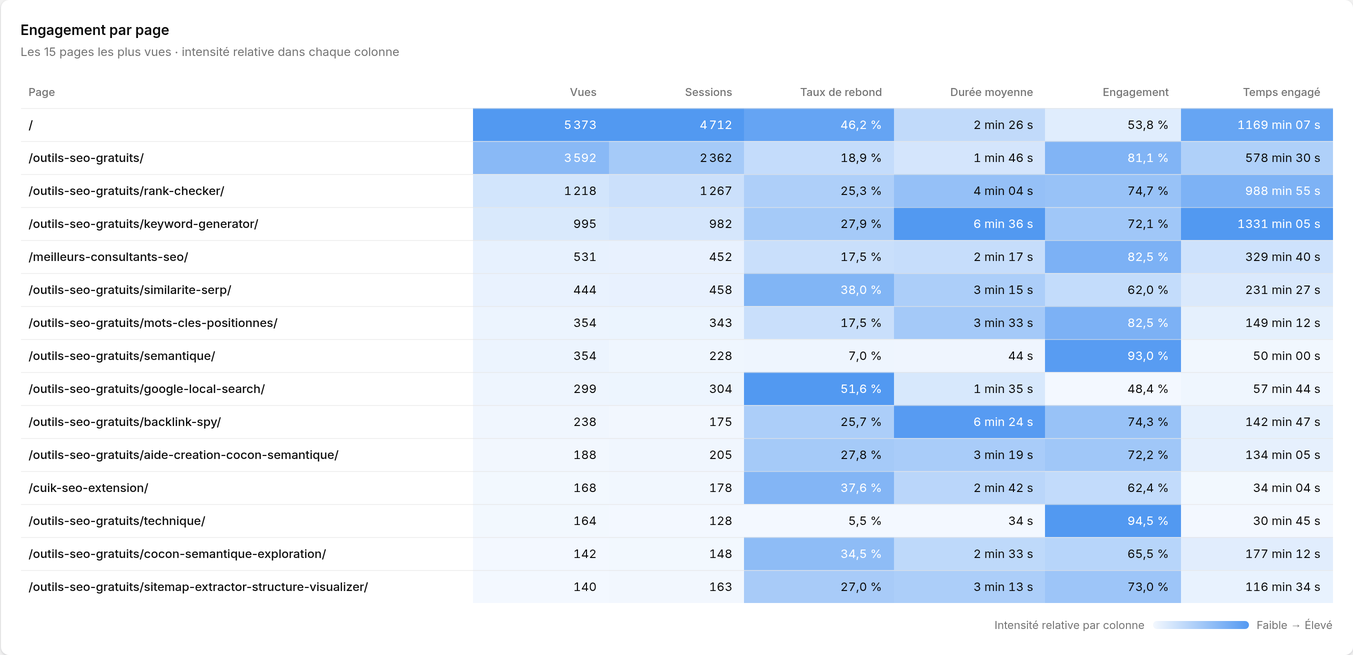The image size is (1353, 655).
Task: Click the Durée moyenne column header
Action: point(991,92)
